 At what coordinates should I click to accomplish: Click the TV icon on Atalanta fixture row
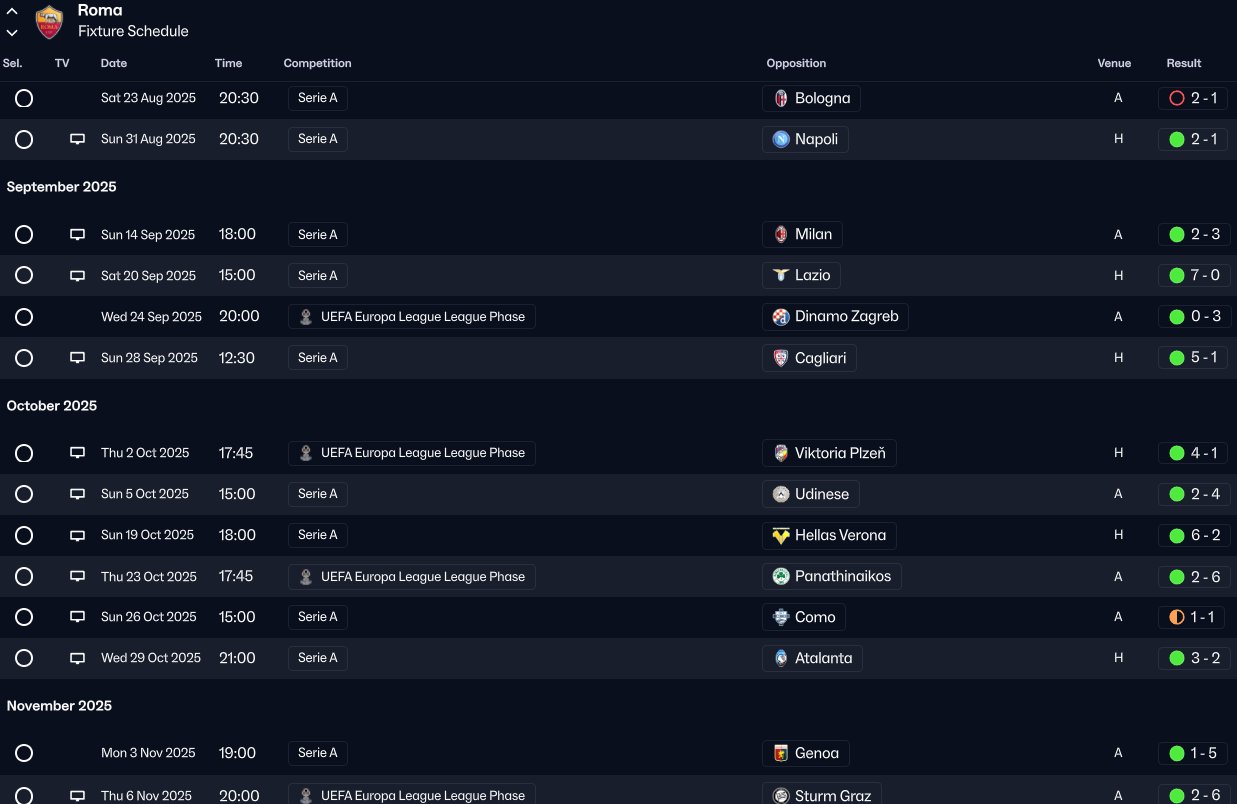pos(77,658)
